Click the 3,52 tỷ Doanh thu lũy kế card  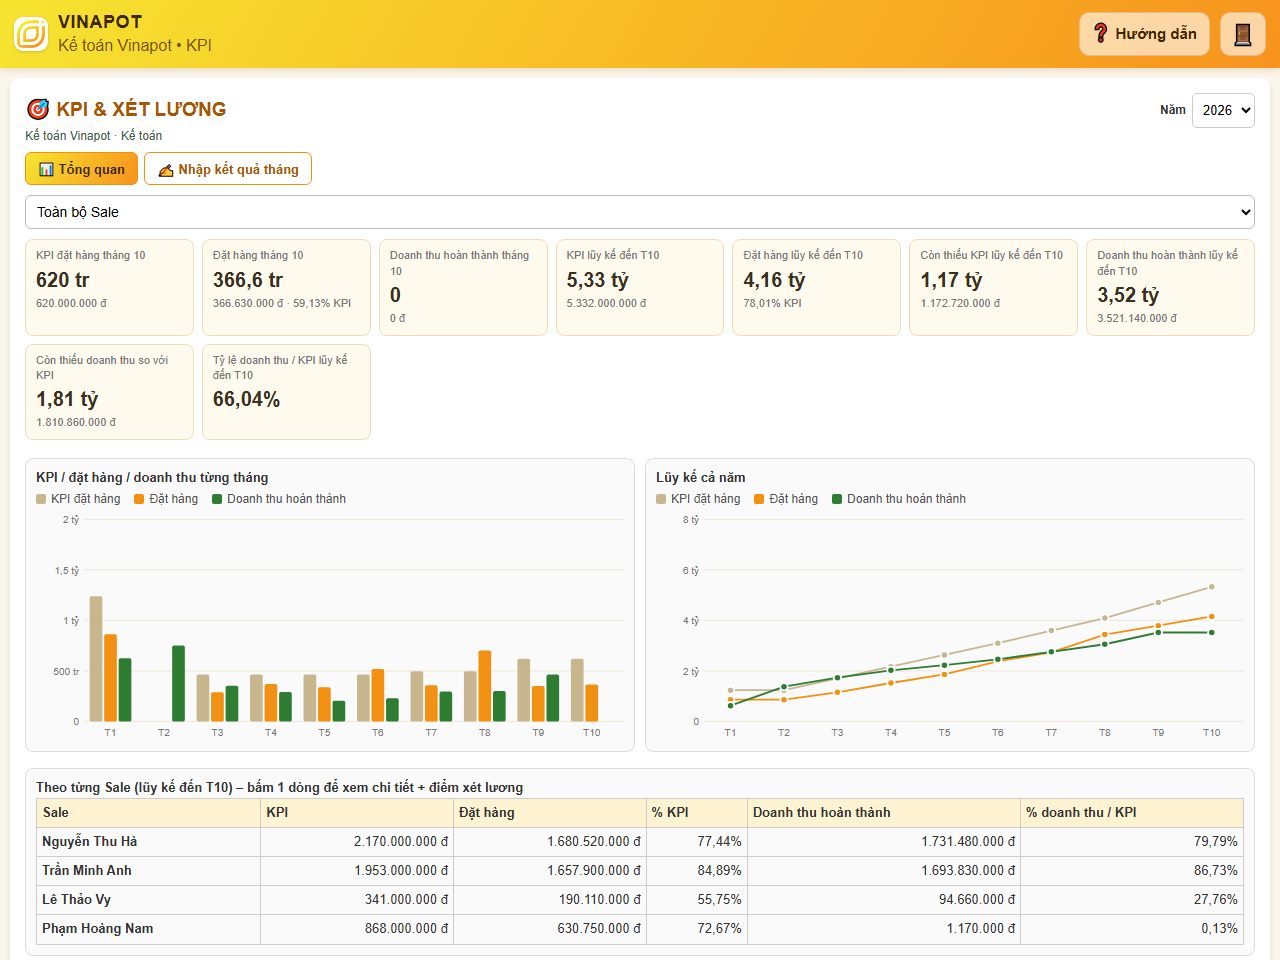pos(1170,287)
